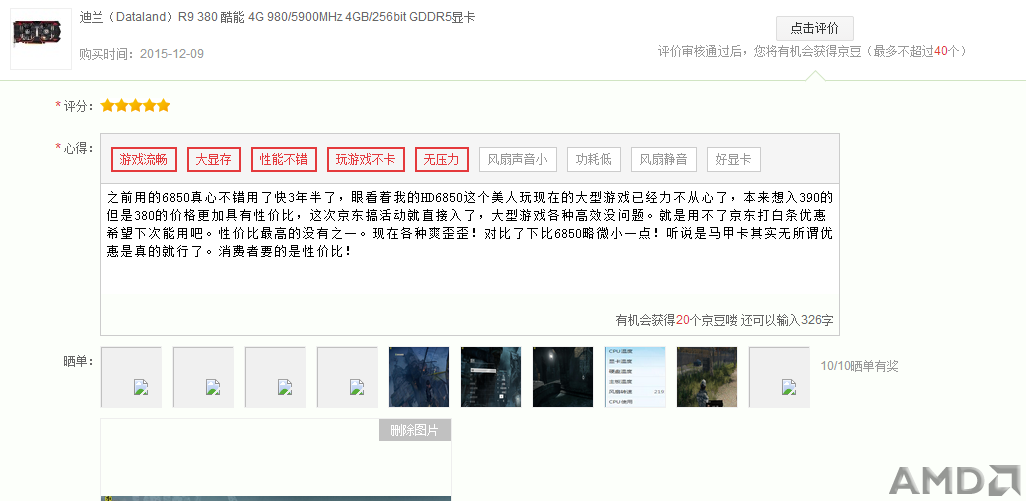Select the 风扇静音 tag
Screen dimensions: 1026x501
(663, 160)
